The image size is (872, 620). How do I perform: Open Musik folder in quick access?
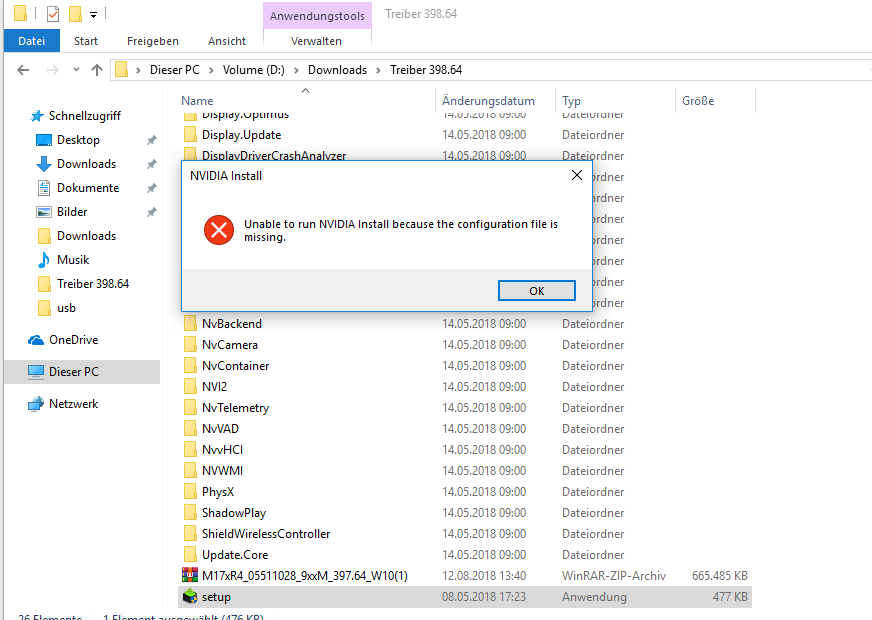[x=72, y=260]
